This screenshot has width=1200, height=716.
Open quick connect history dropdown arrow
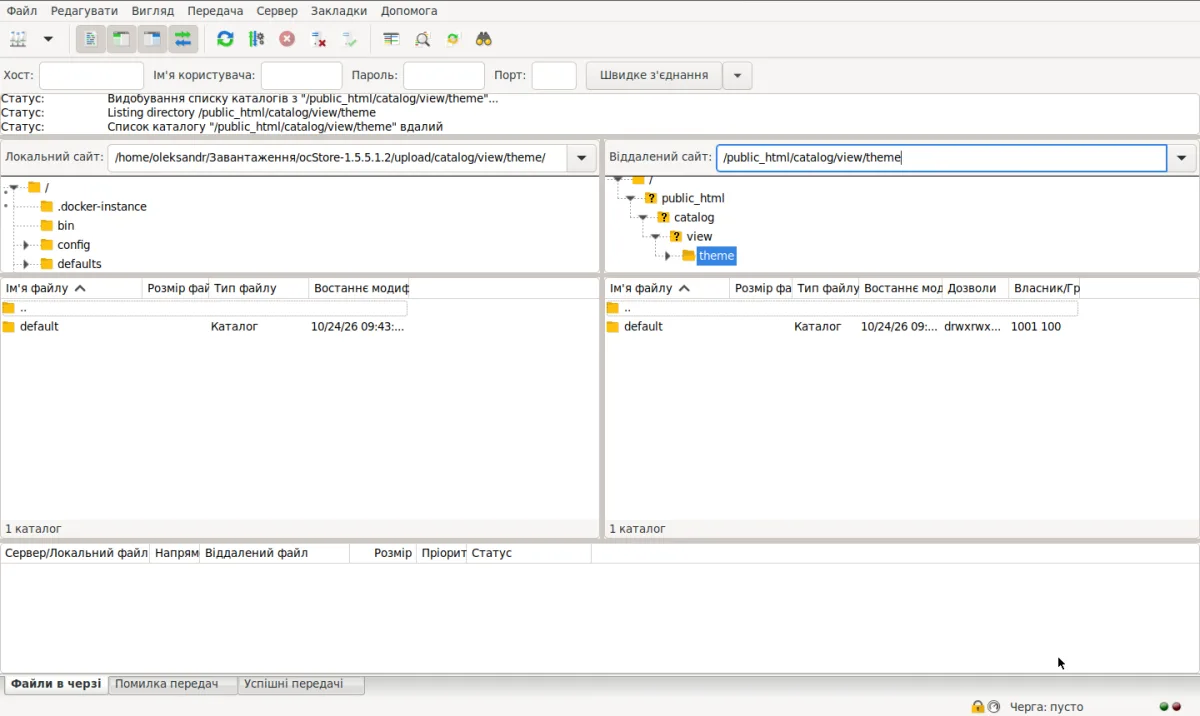click(x=738, y=75)
